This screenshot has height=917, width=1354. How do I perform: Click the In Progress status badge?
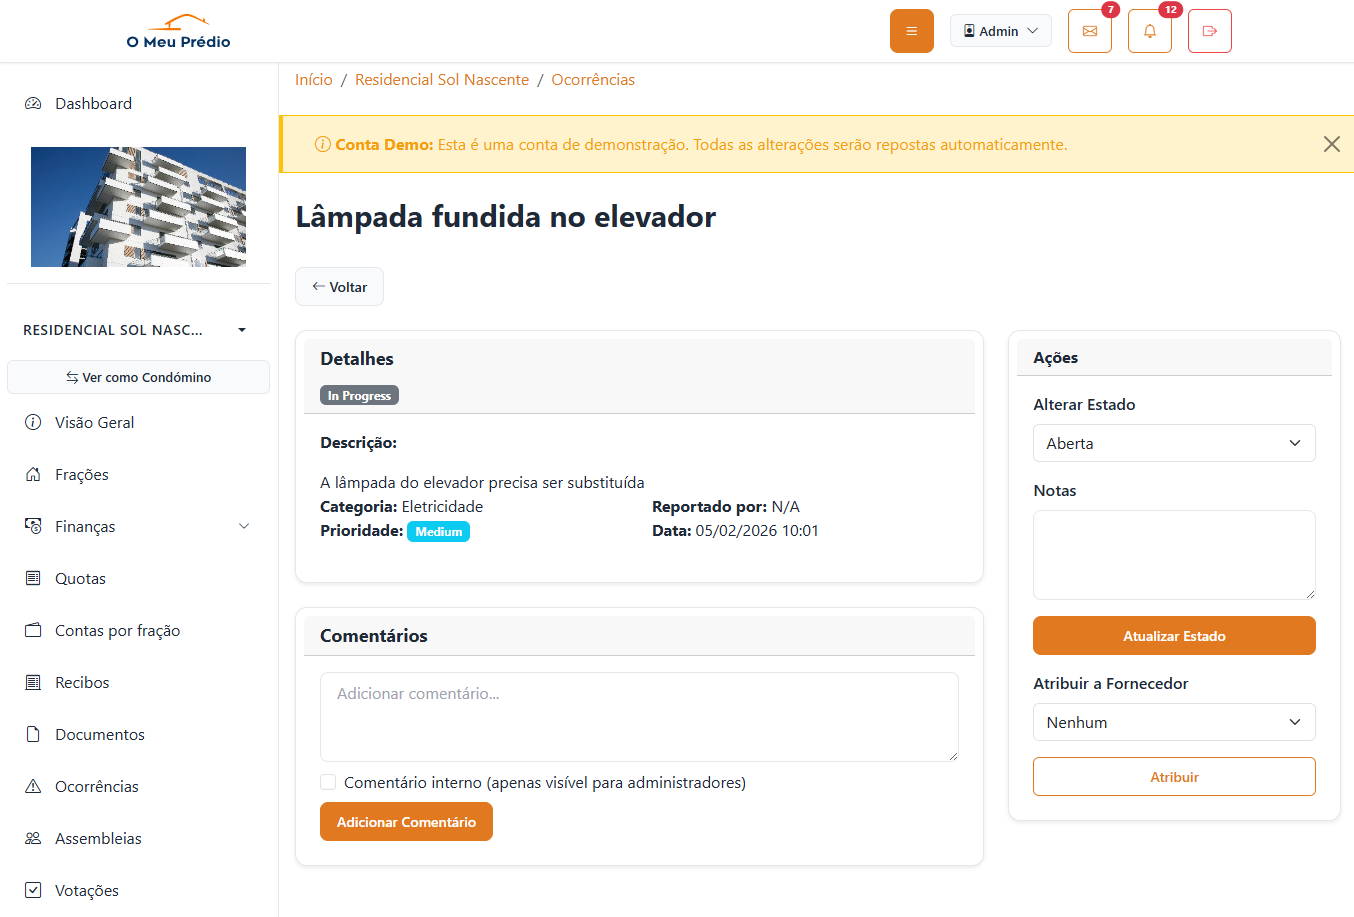pyautogui.click(x=358, y=395)
